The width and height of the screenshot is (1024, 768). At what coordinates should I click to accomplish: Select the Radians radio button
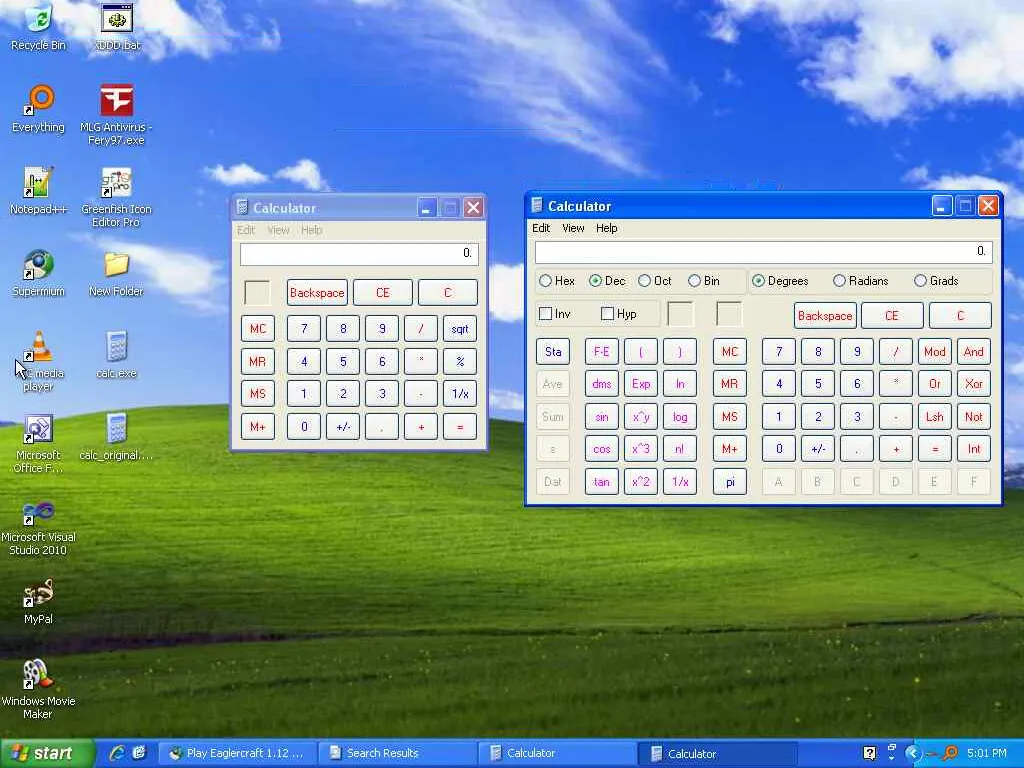861,281
